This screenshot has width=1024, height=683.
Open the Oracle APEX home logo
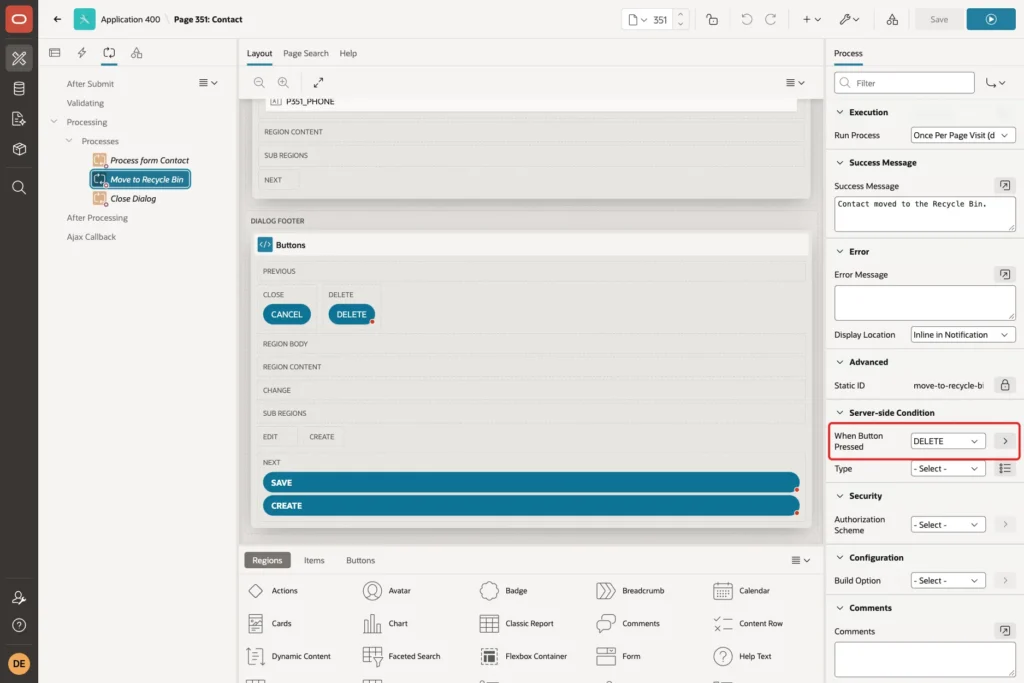point(19,19)
